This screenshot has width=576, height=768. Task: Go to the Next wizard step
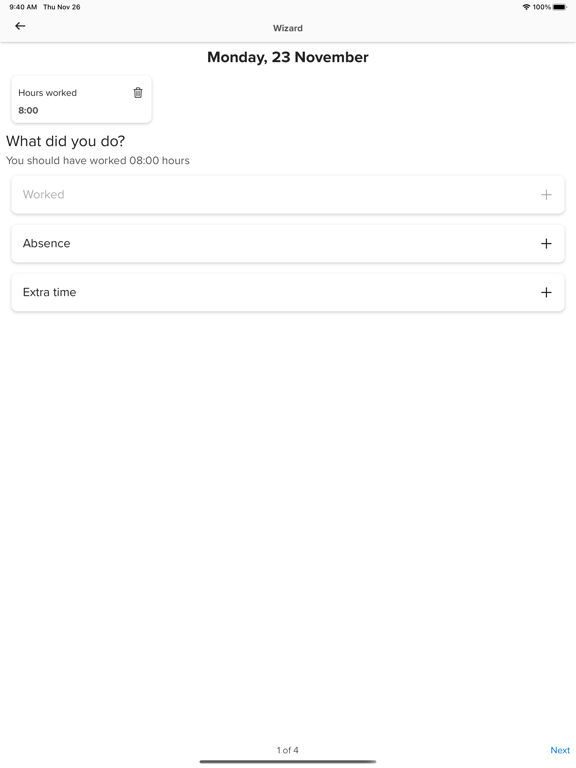tap(560, 750)
